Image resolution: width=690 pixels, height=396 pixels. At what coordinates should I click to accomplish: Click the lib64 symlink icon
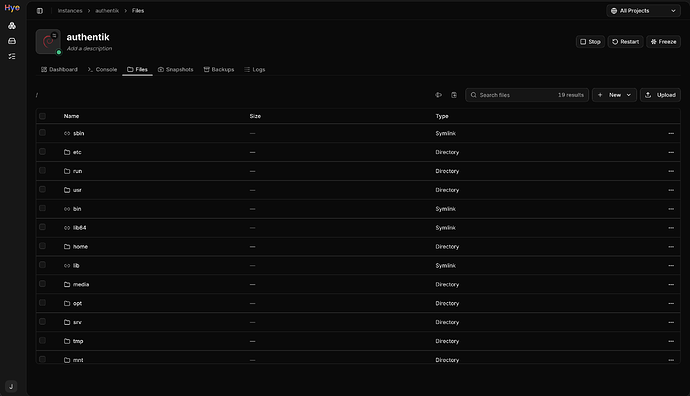pyautogui.click(x=67, y=228)
